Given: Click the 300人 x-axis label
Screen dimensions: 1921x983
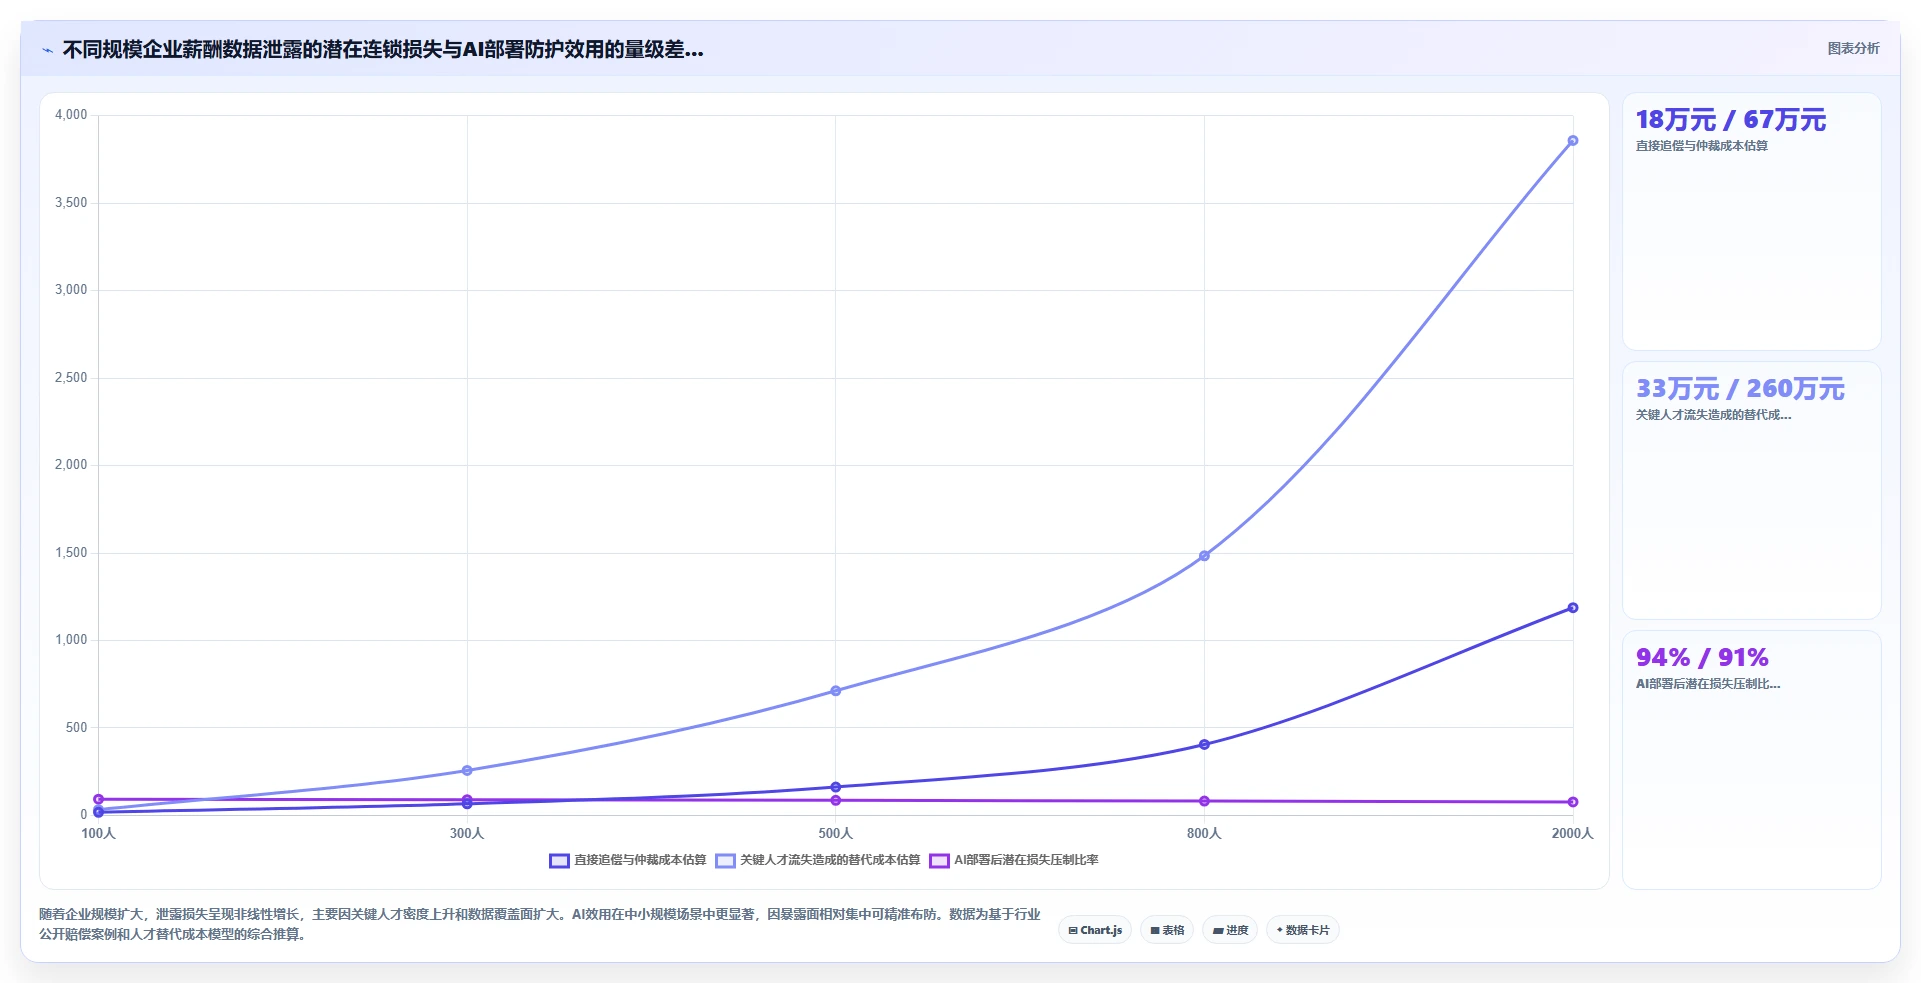Looking at the screenshot, I should pos(467,833).
